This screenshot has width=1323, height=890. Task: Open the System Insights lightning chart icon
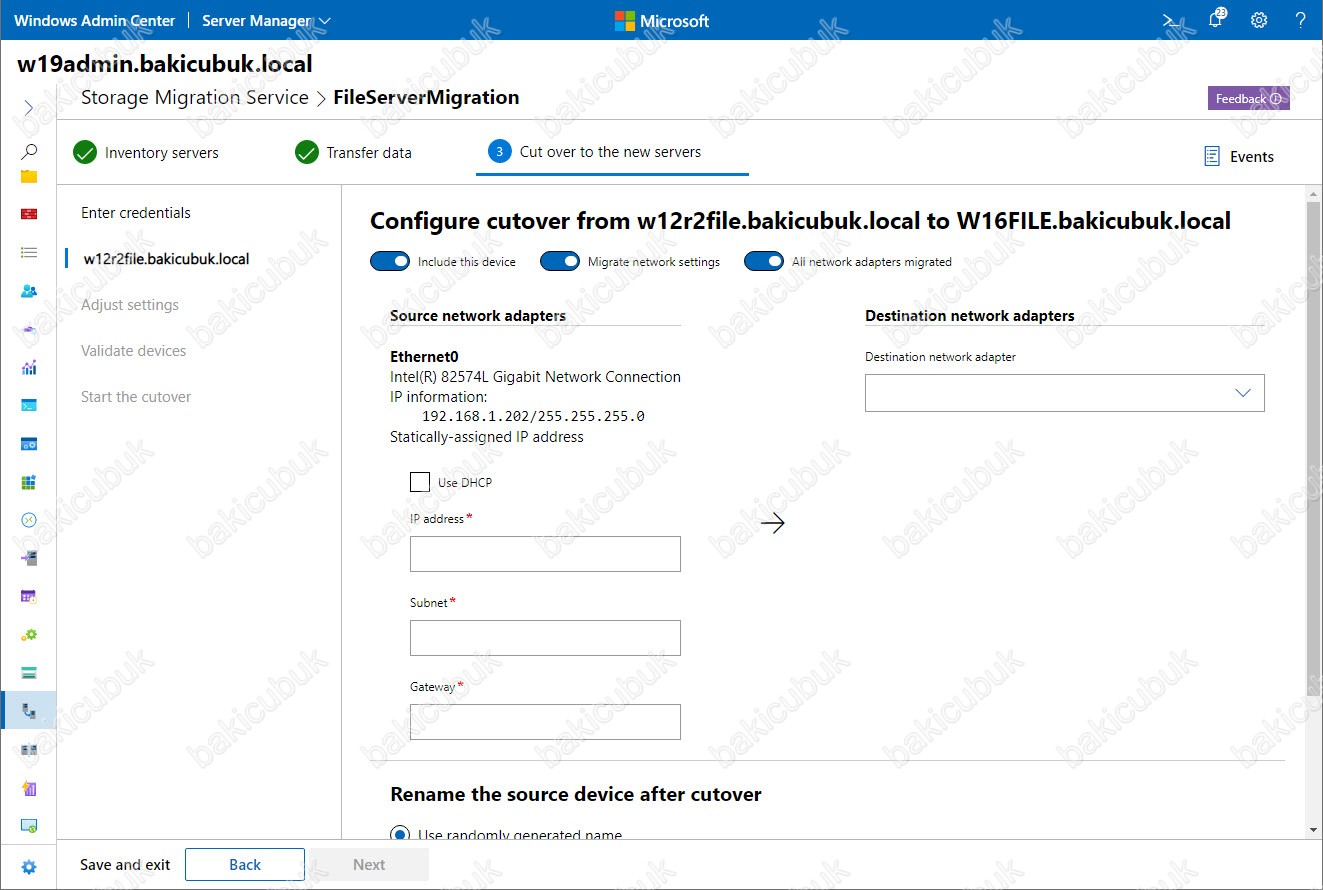[29, 788]
